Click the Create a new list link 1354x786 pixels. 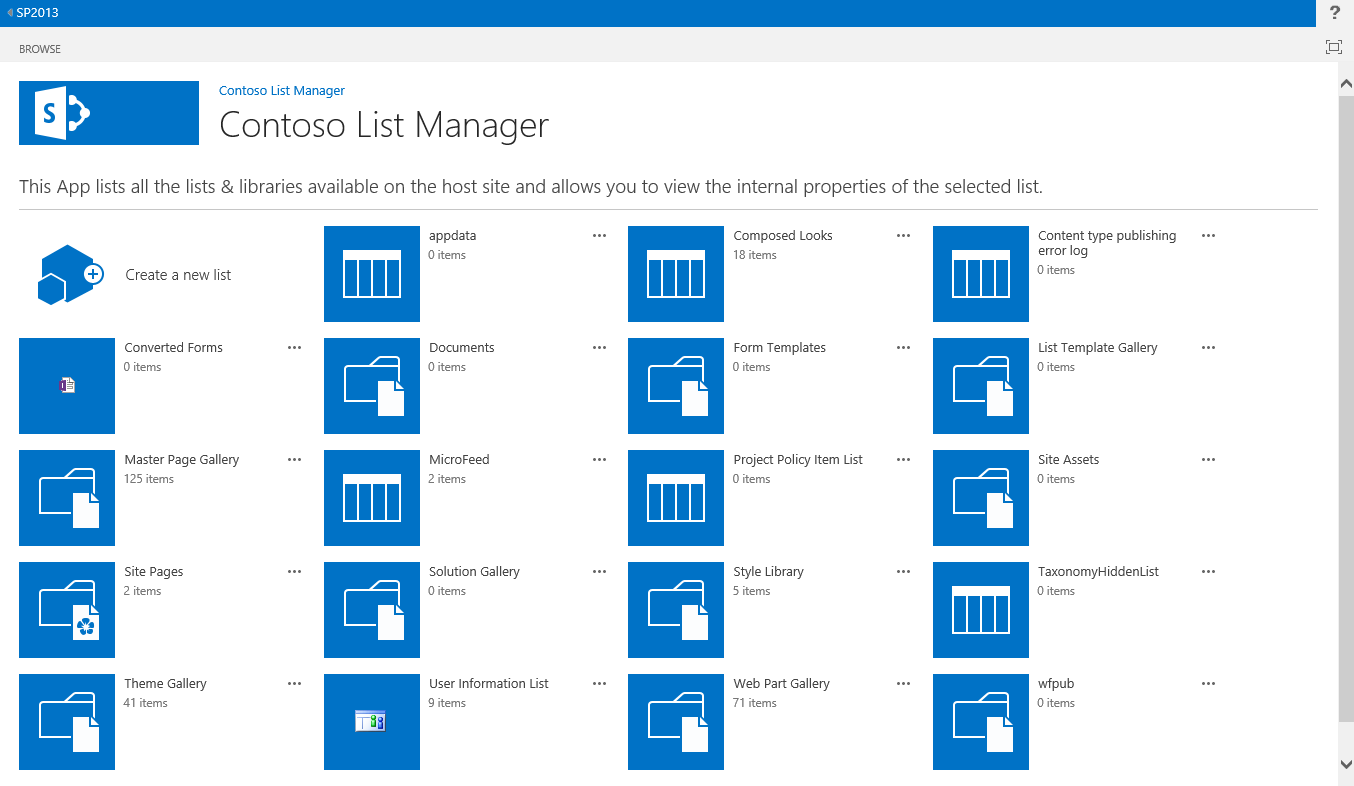click(178, 275)
